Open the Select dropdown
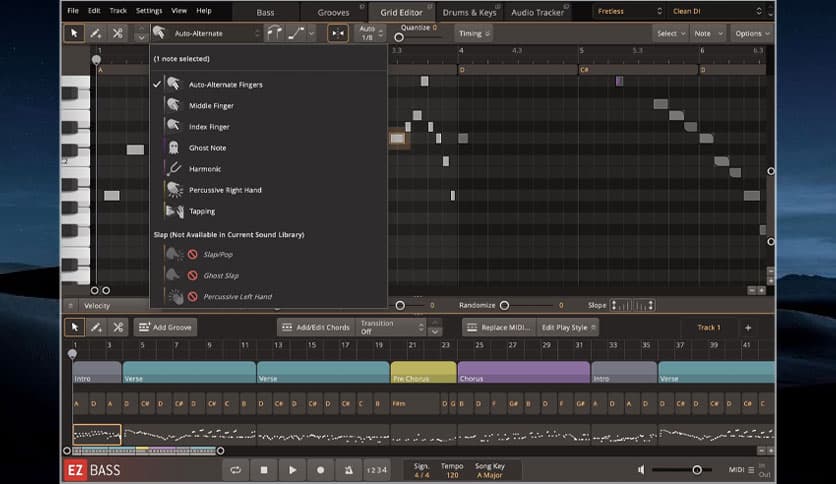This screenshot has height=484, width=836. coord(670,33)
